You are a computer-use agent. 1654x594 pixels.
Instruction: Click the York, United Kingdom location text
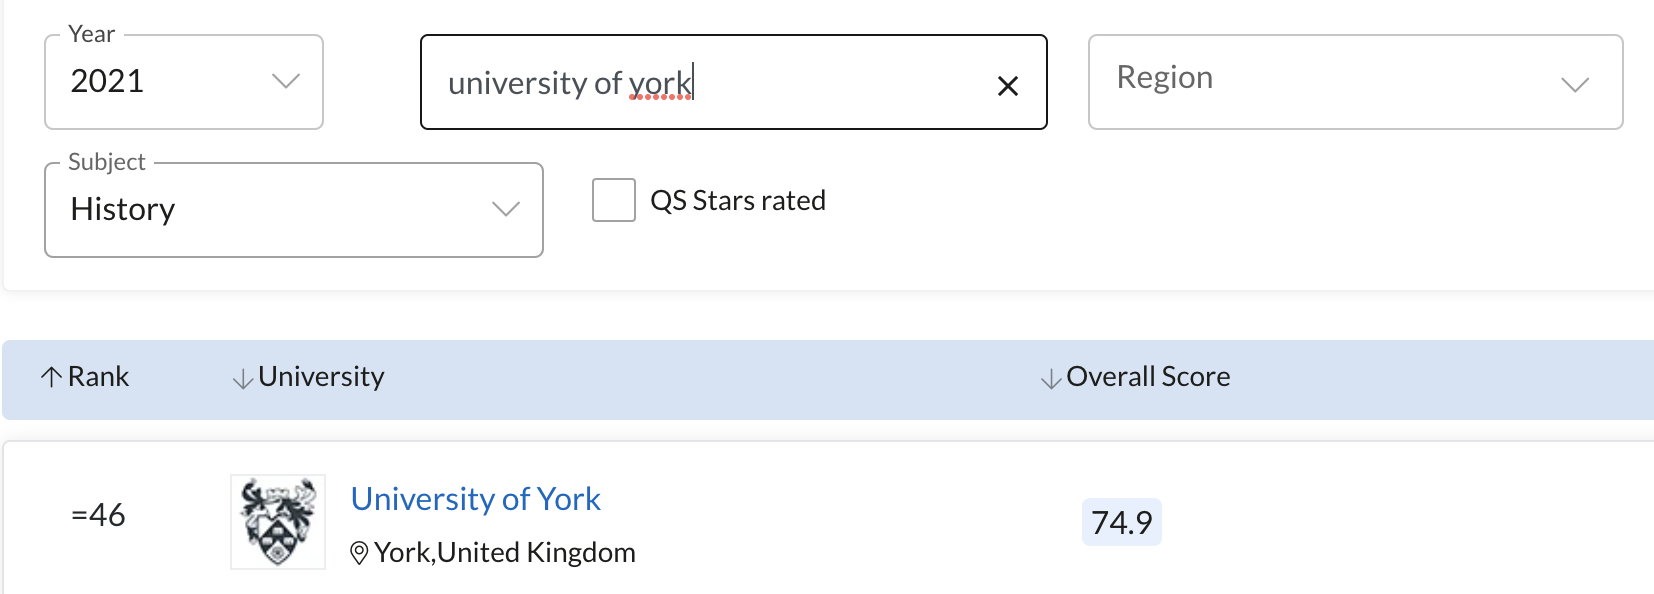tap(505, 553)
